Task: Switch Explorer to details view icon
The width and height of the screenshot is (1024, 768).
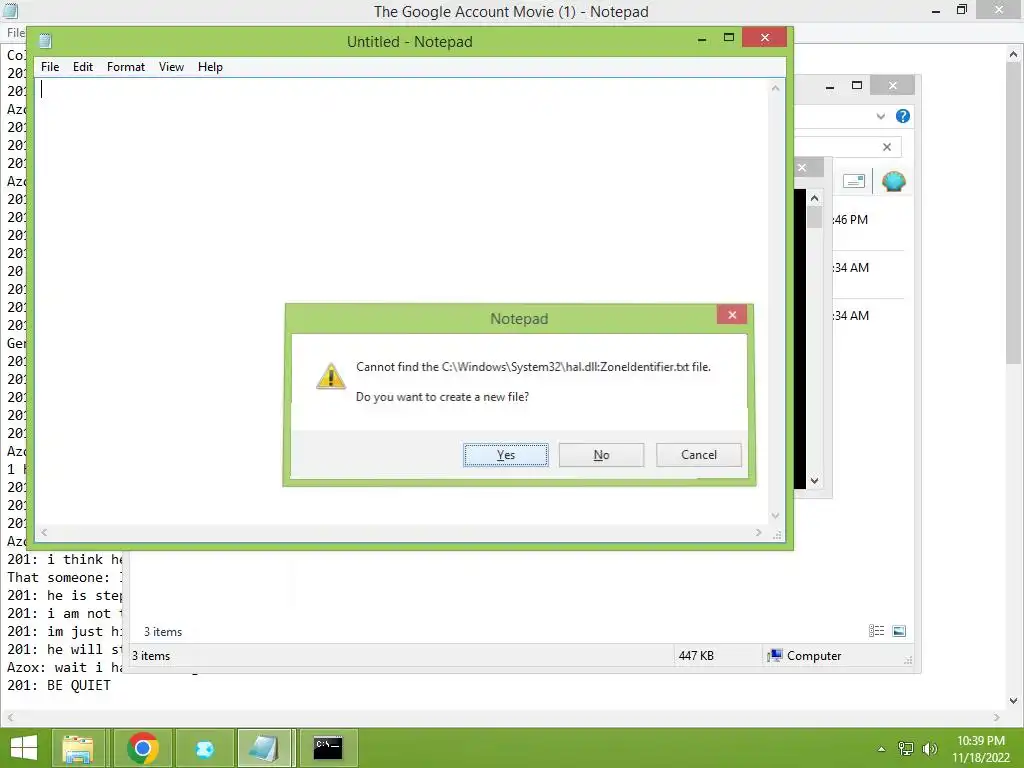Action: click(876, 631)
